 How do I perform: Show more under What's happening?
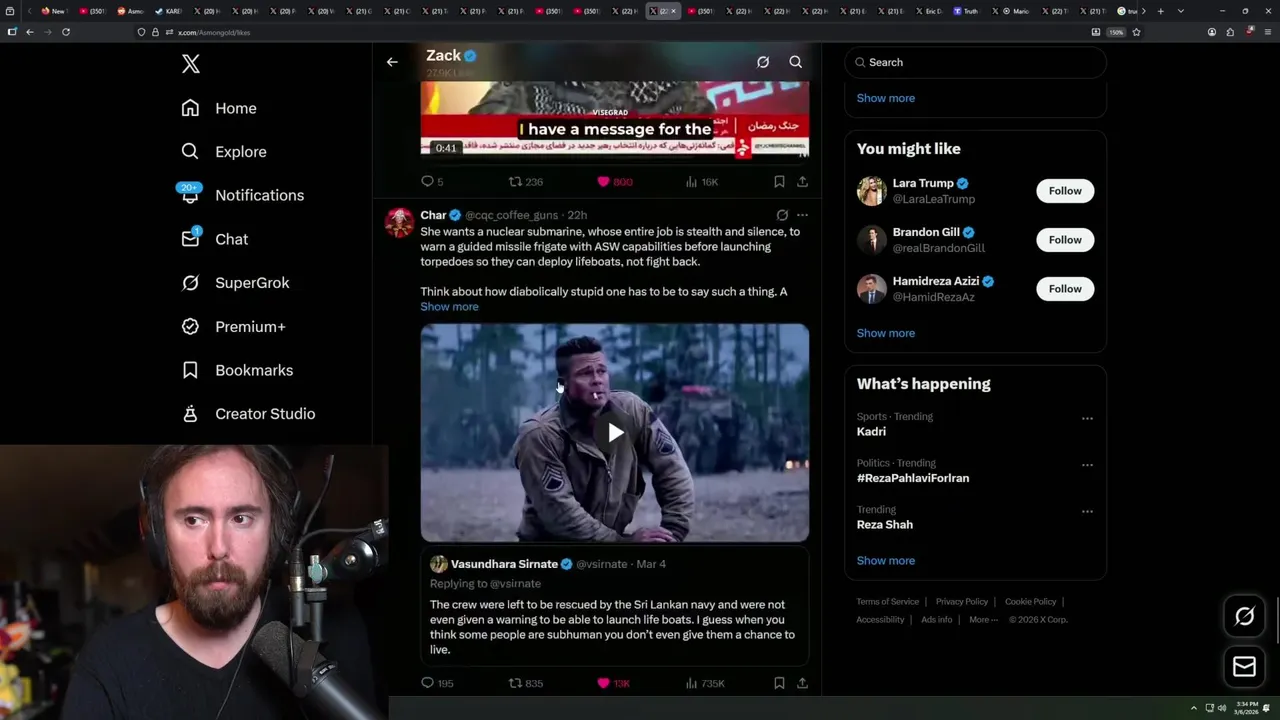[x=886, y=560]
